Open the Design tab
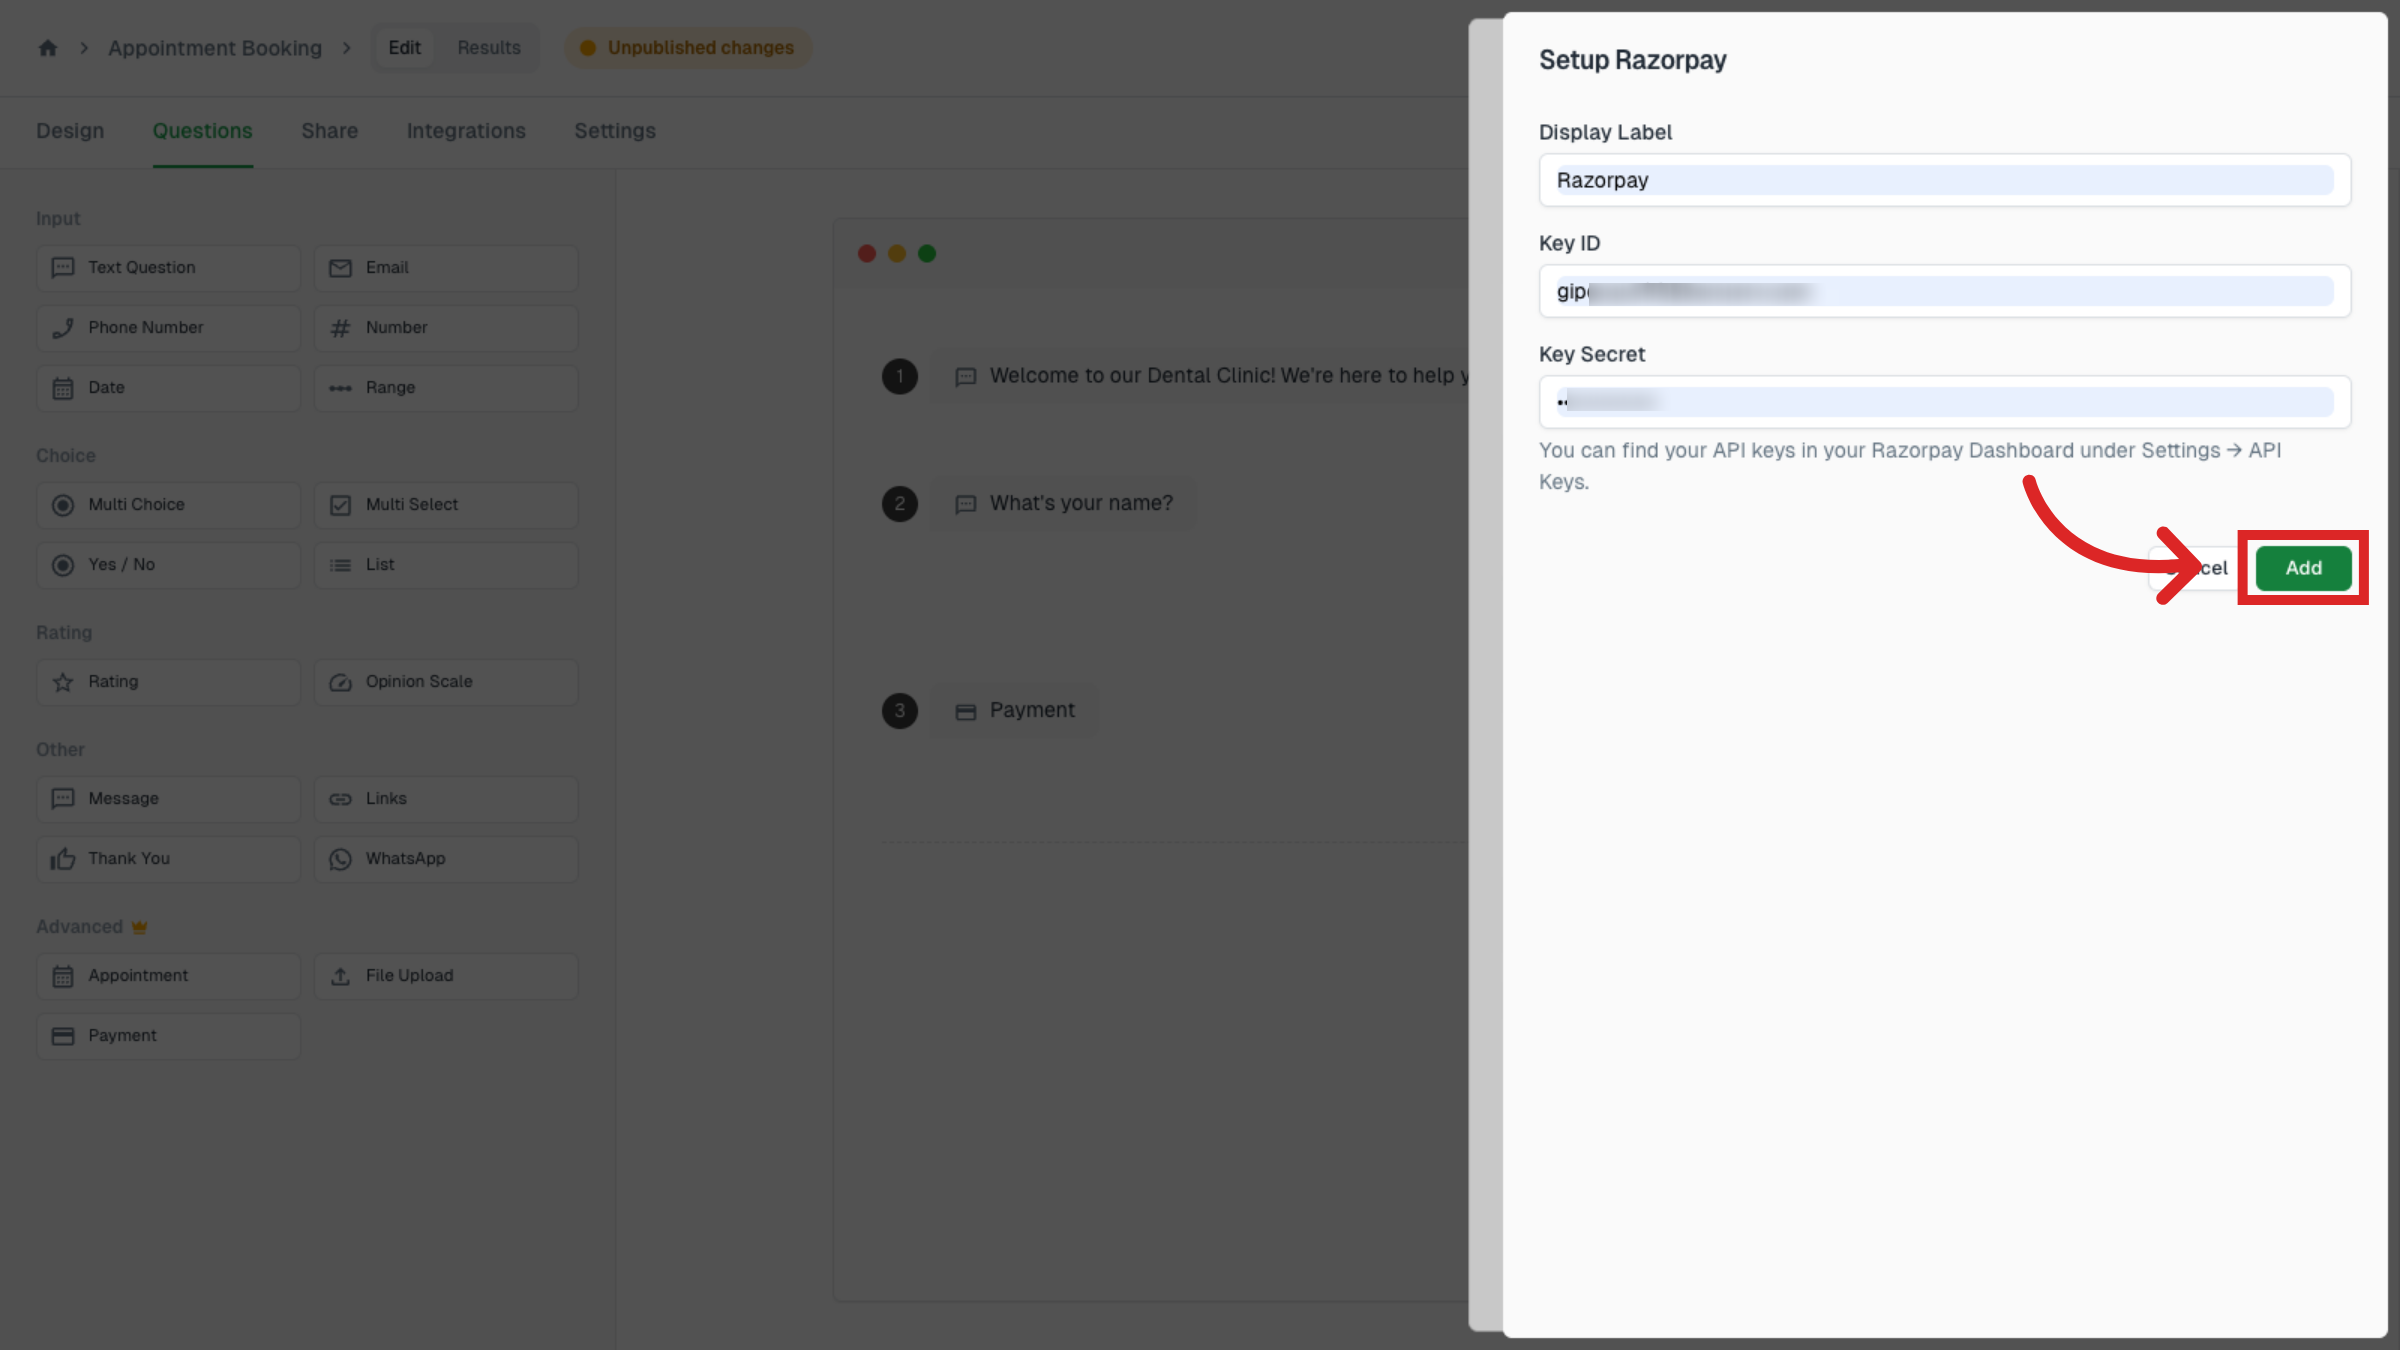Image resolution: width=2400 pixels, height=1350 pixels. click(x=70, y=131)
